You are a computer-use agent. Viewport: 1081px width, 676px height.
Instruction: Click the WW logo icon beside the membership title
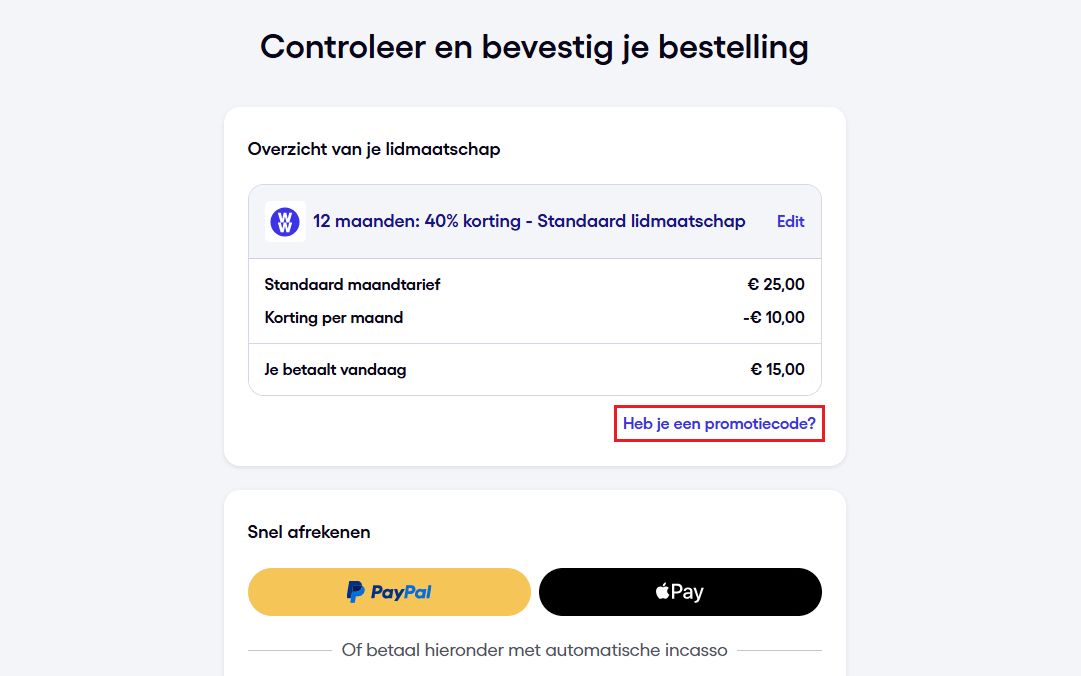(x=284, y=221)
